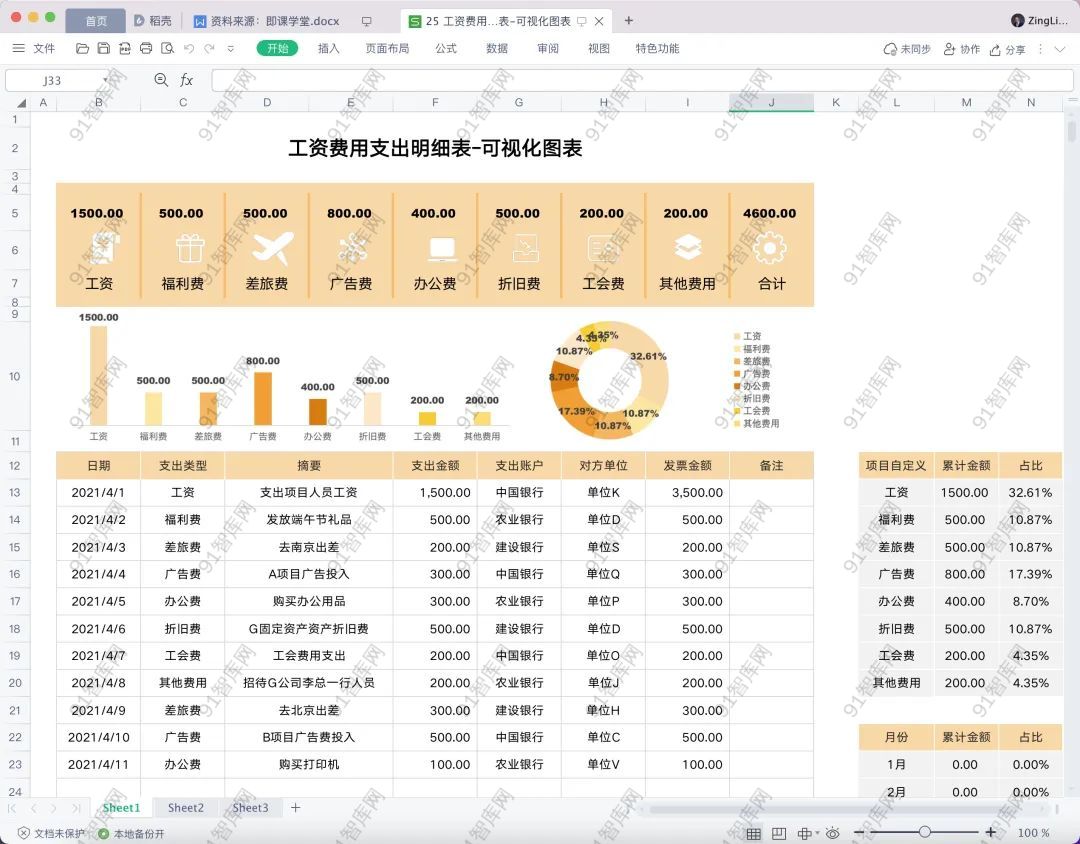1080x844 pixels.
Task: Open the 插入 (Insert) ribbon tab
Action: (x=328, y=48)
